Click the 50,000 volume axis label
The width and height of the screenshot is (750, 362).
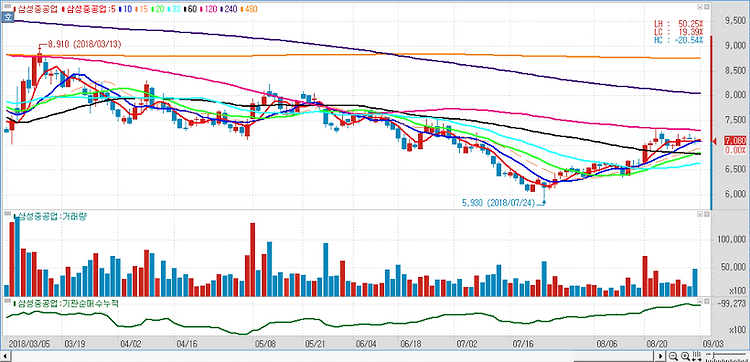click(733, 267)
